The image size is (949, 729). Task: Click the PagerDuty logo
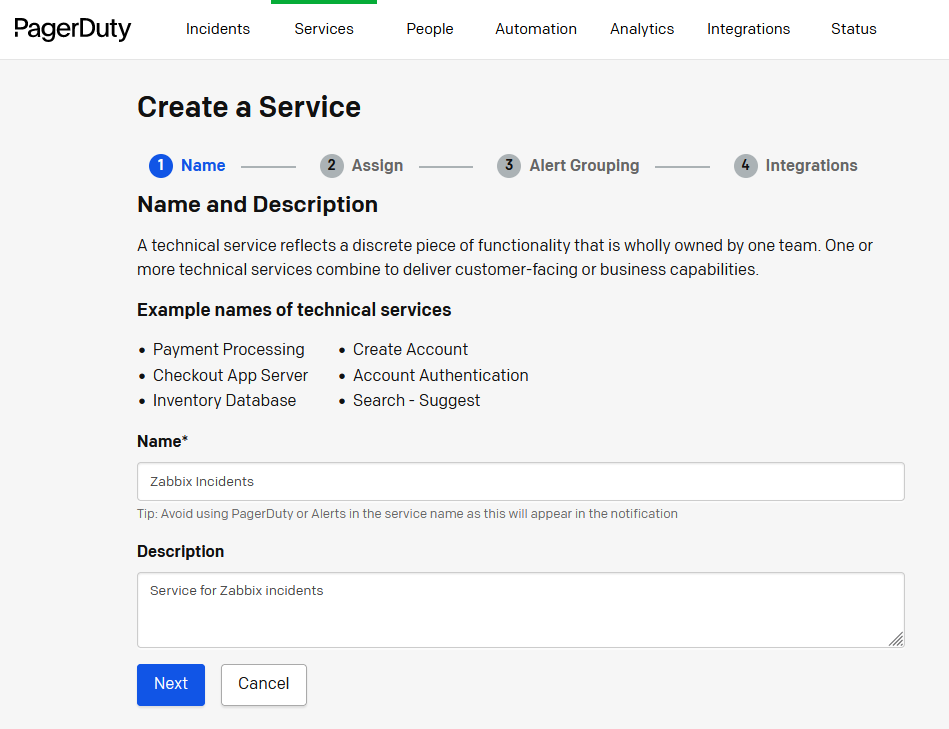(73, 29)
